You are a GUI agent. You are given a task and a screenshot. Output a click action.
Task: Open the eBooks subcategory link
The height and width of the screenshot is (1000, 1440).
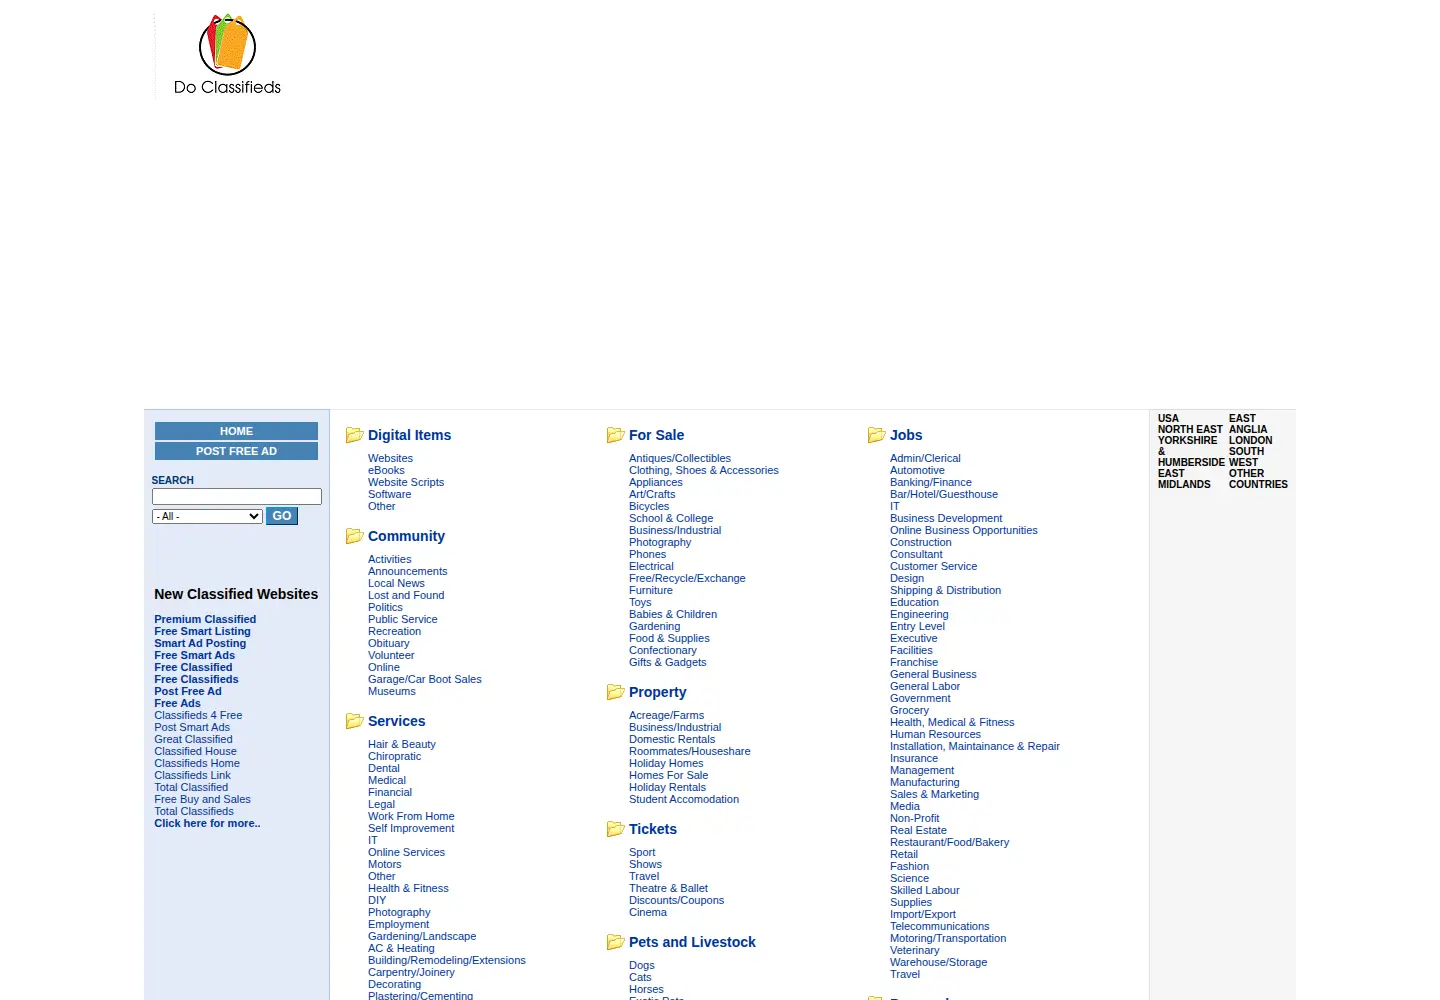click(386, 470)
